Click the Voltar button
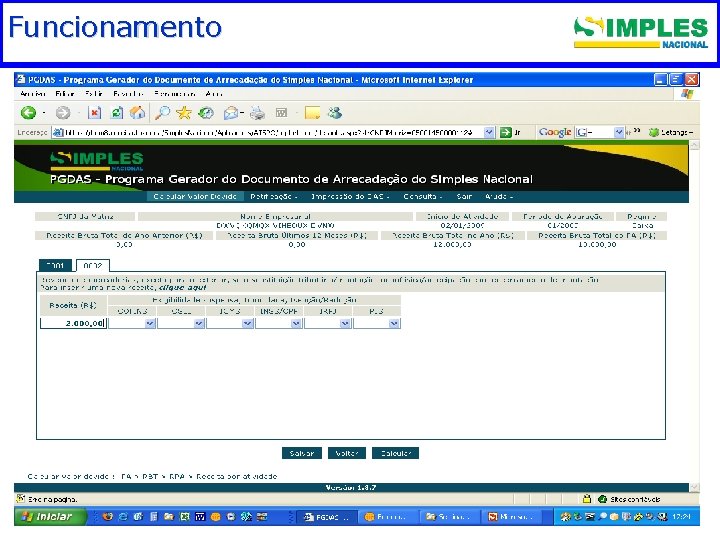The image size is (720, 540). coord(347,453)
